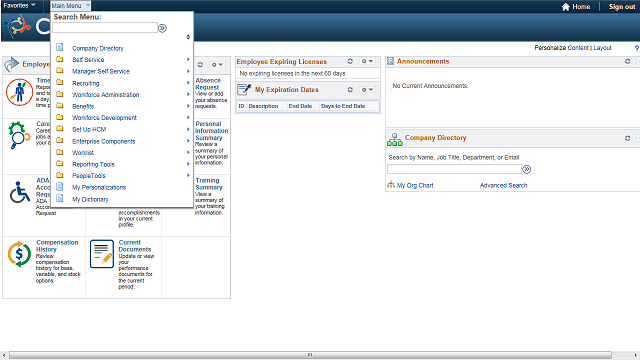Open Current Documents link
This screenshot has height=360, width=640.
(x=135, y=246)
